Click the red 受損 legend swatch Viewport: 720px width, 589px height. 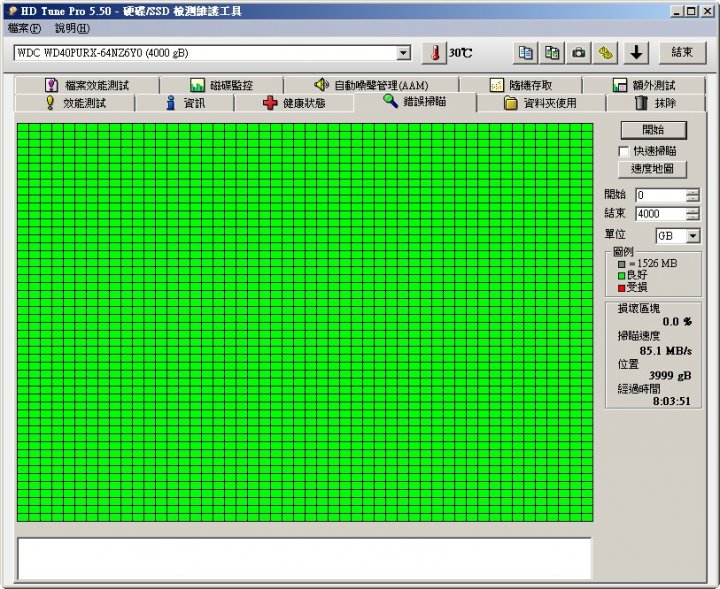(621, 288)
